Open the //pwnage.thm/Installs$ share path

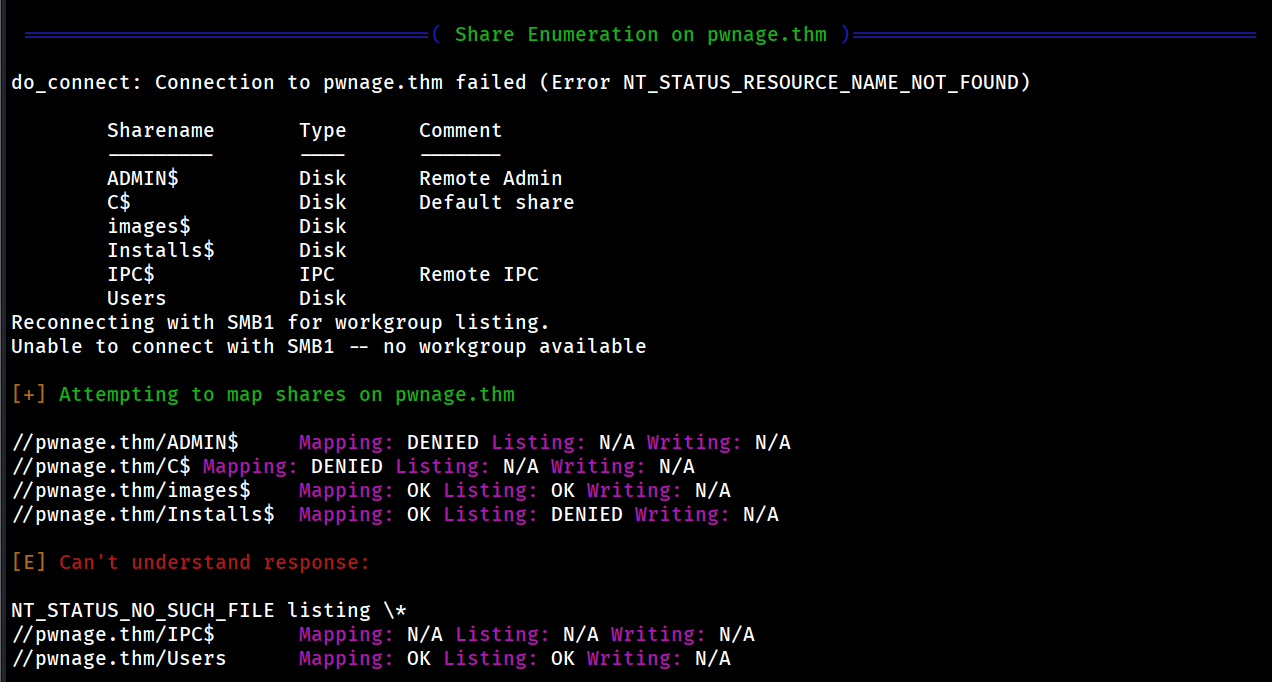click(x=142, y=515)
